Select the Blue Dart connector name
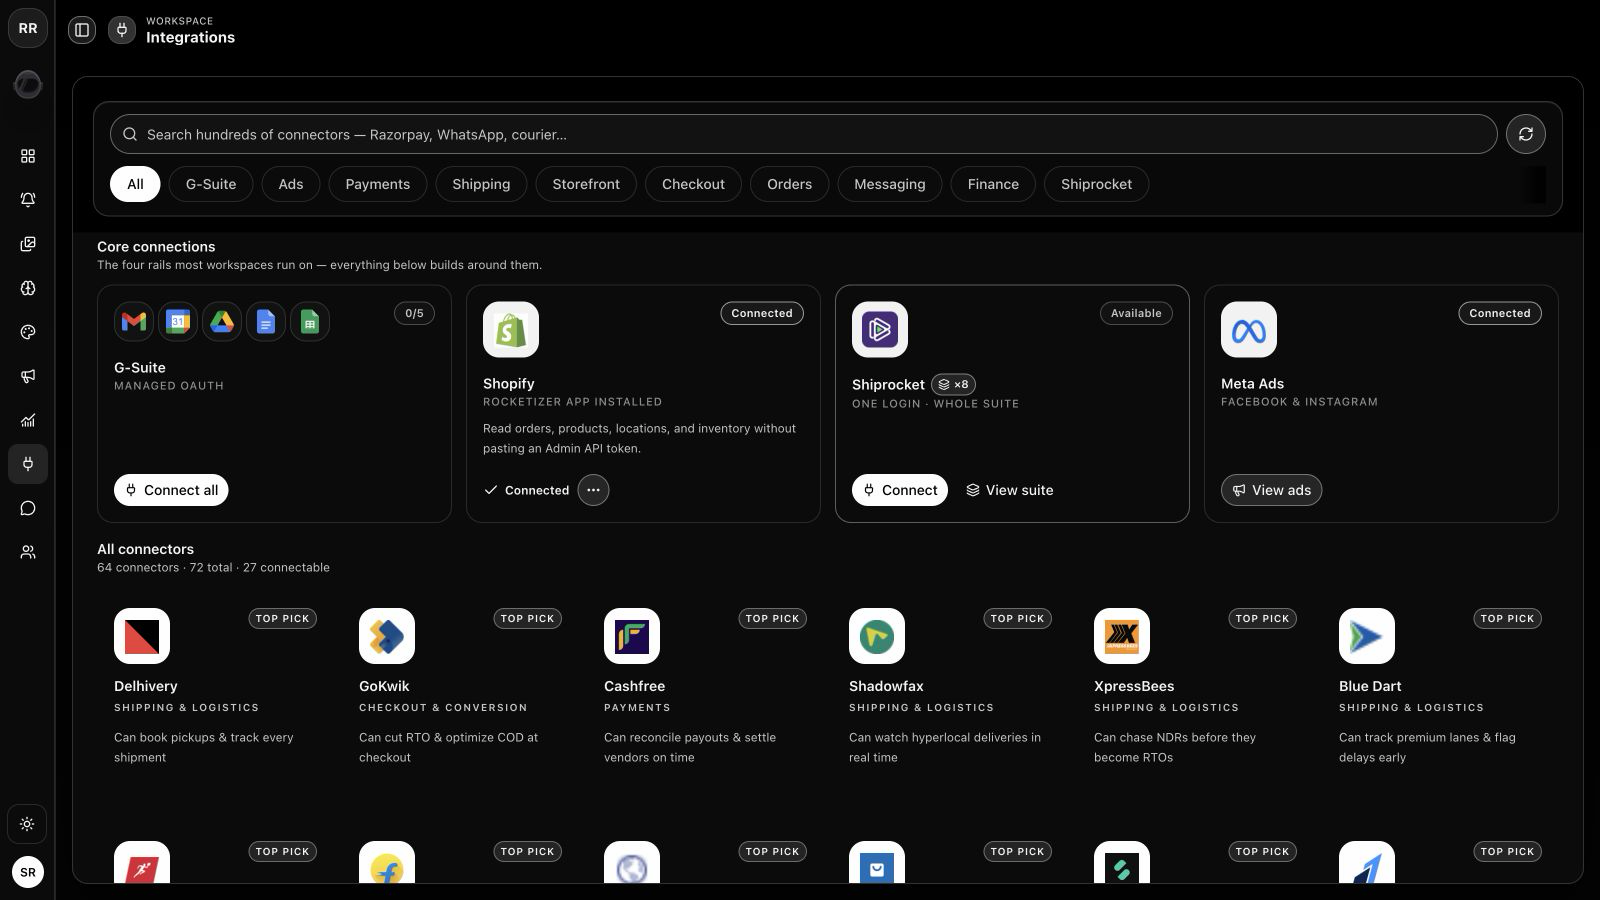The image size is (1600, 900). 1370,686
